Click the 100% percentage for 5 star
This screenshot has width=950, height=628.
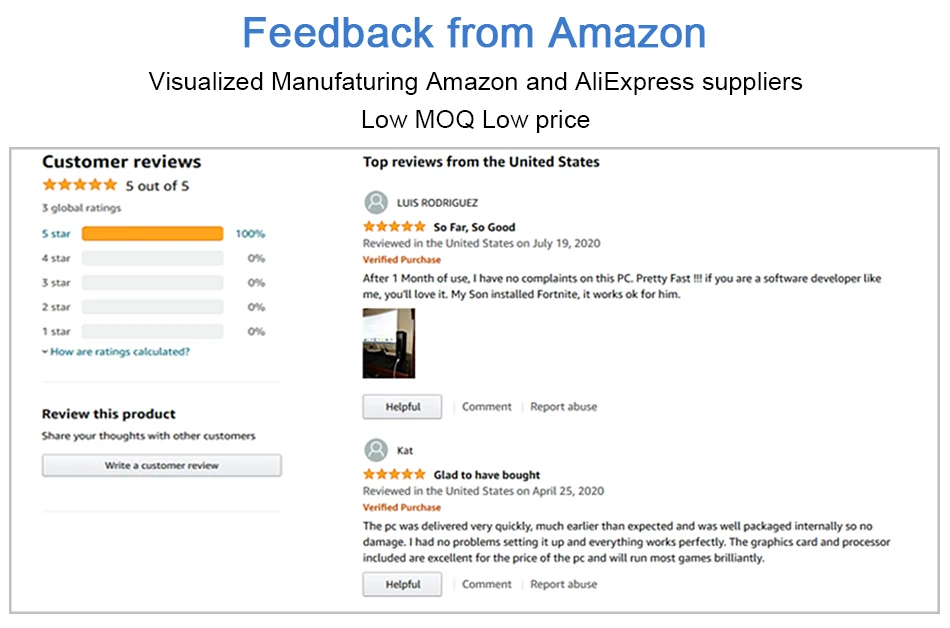[x=250, y=234]
